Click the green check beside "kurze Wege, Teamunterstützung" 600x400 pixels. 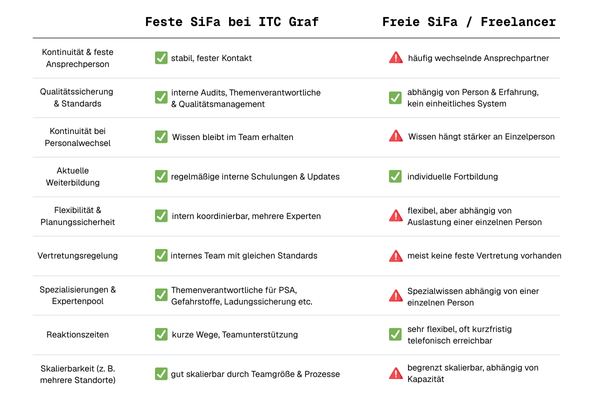coord(161,333)
